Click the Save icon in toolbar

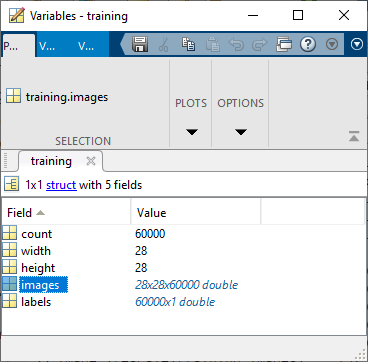[140, 44]
